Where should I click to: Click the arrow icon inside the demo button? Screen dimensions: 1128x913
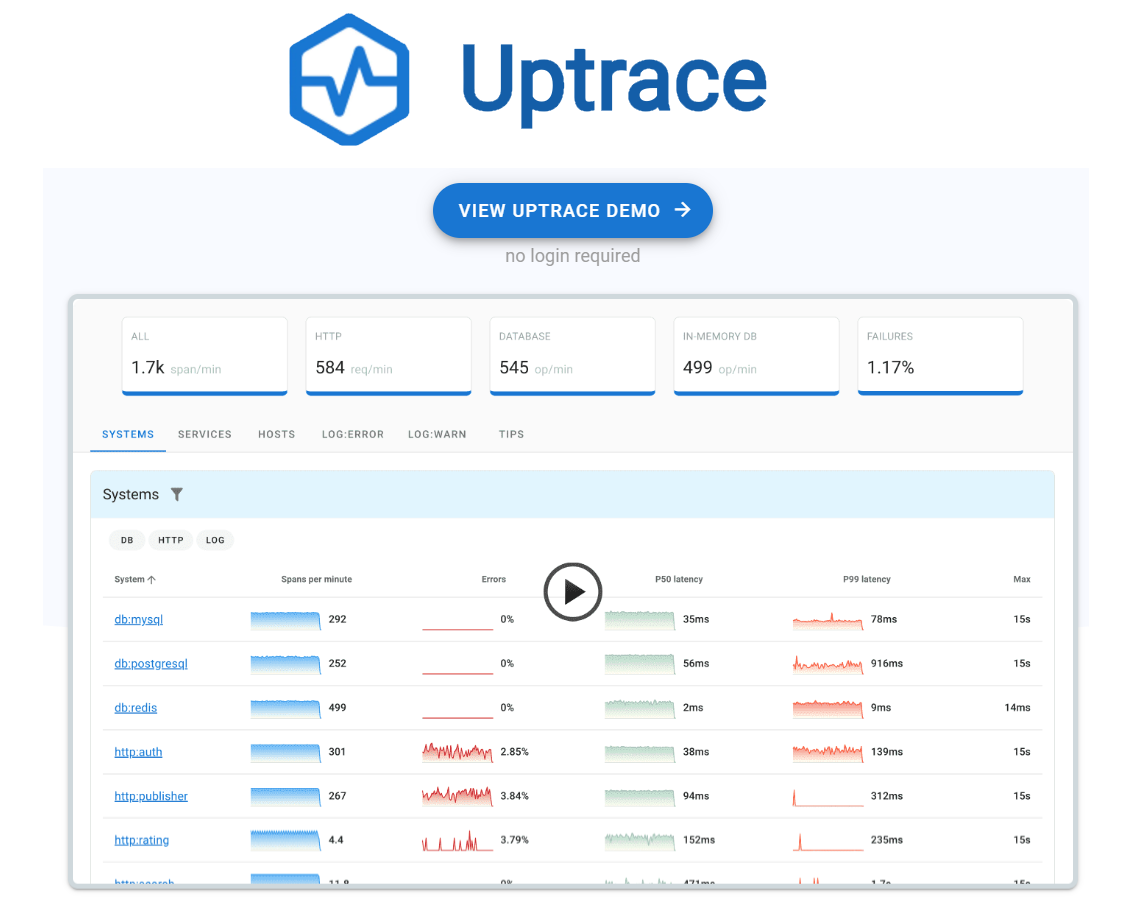pyautogui.click(x=685, y=210)
